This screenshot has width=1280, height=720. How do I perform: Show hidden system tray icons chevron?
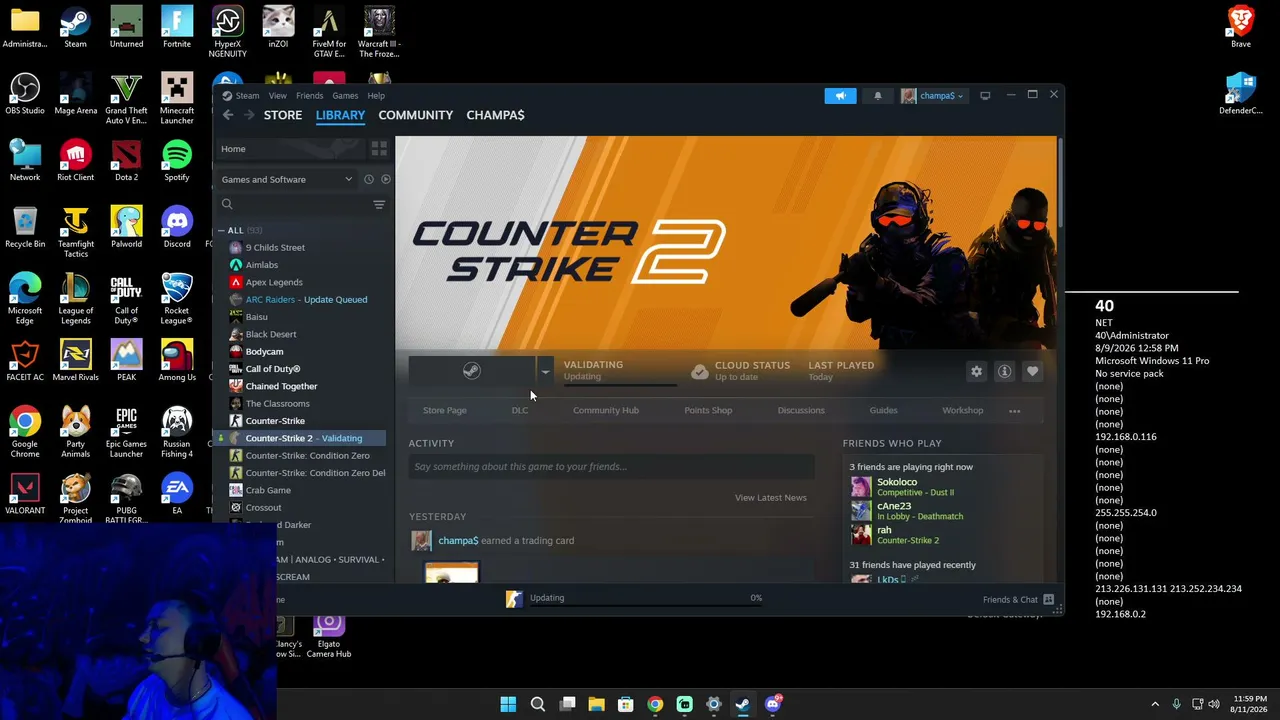(1155, 704)
